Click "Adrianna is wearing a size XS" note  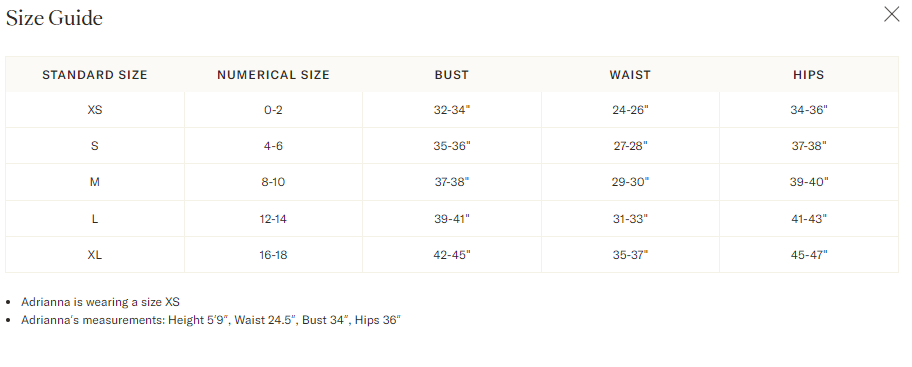[x=101, y=302]
